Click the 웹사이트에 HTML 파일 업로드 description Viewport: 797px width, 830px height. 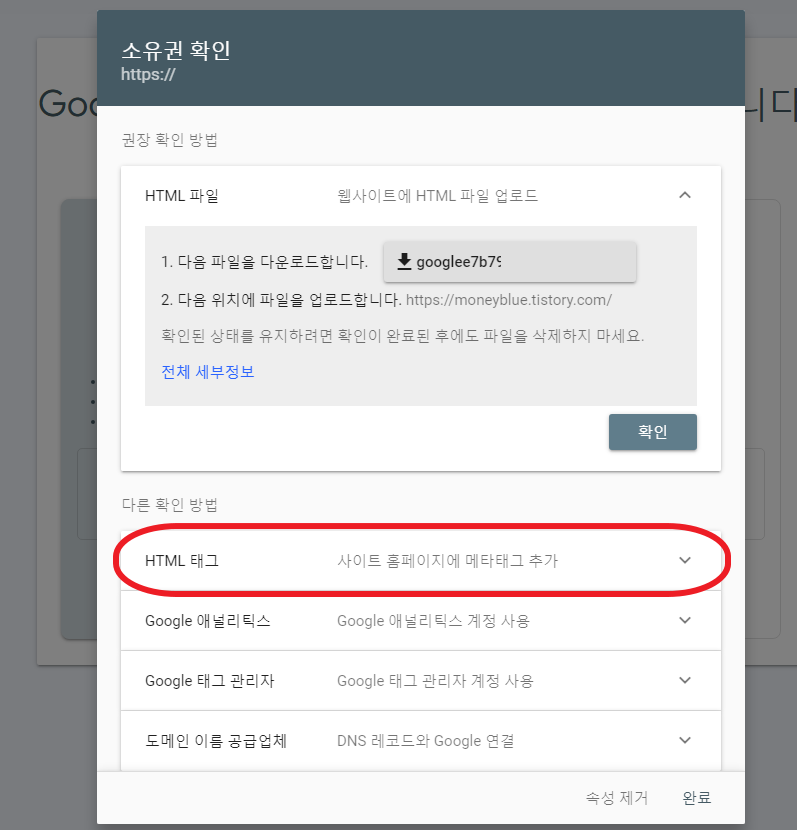coord(437,196)
